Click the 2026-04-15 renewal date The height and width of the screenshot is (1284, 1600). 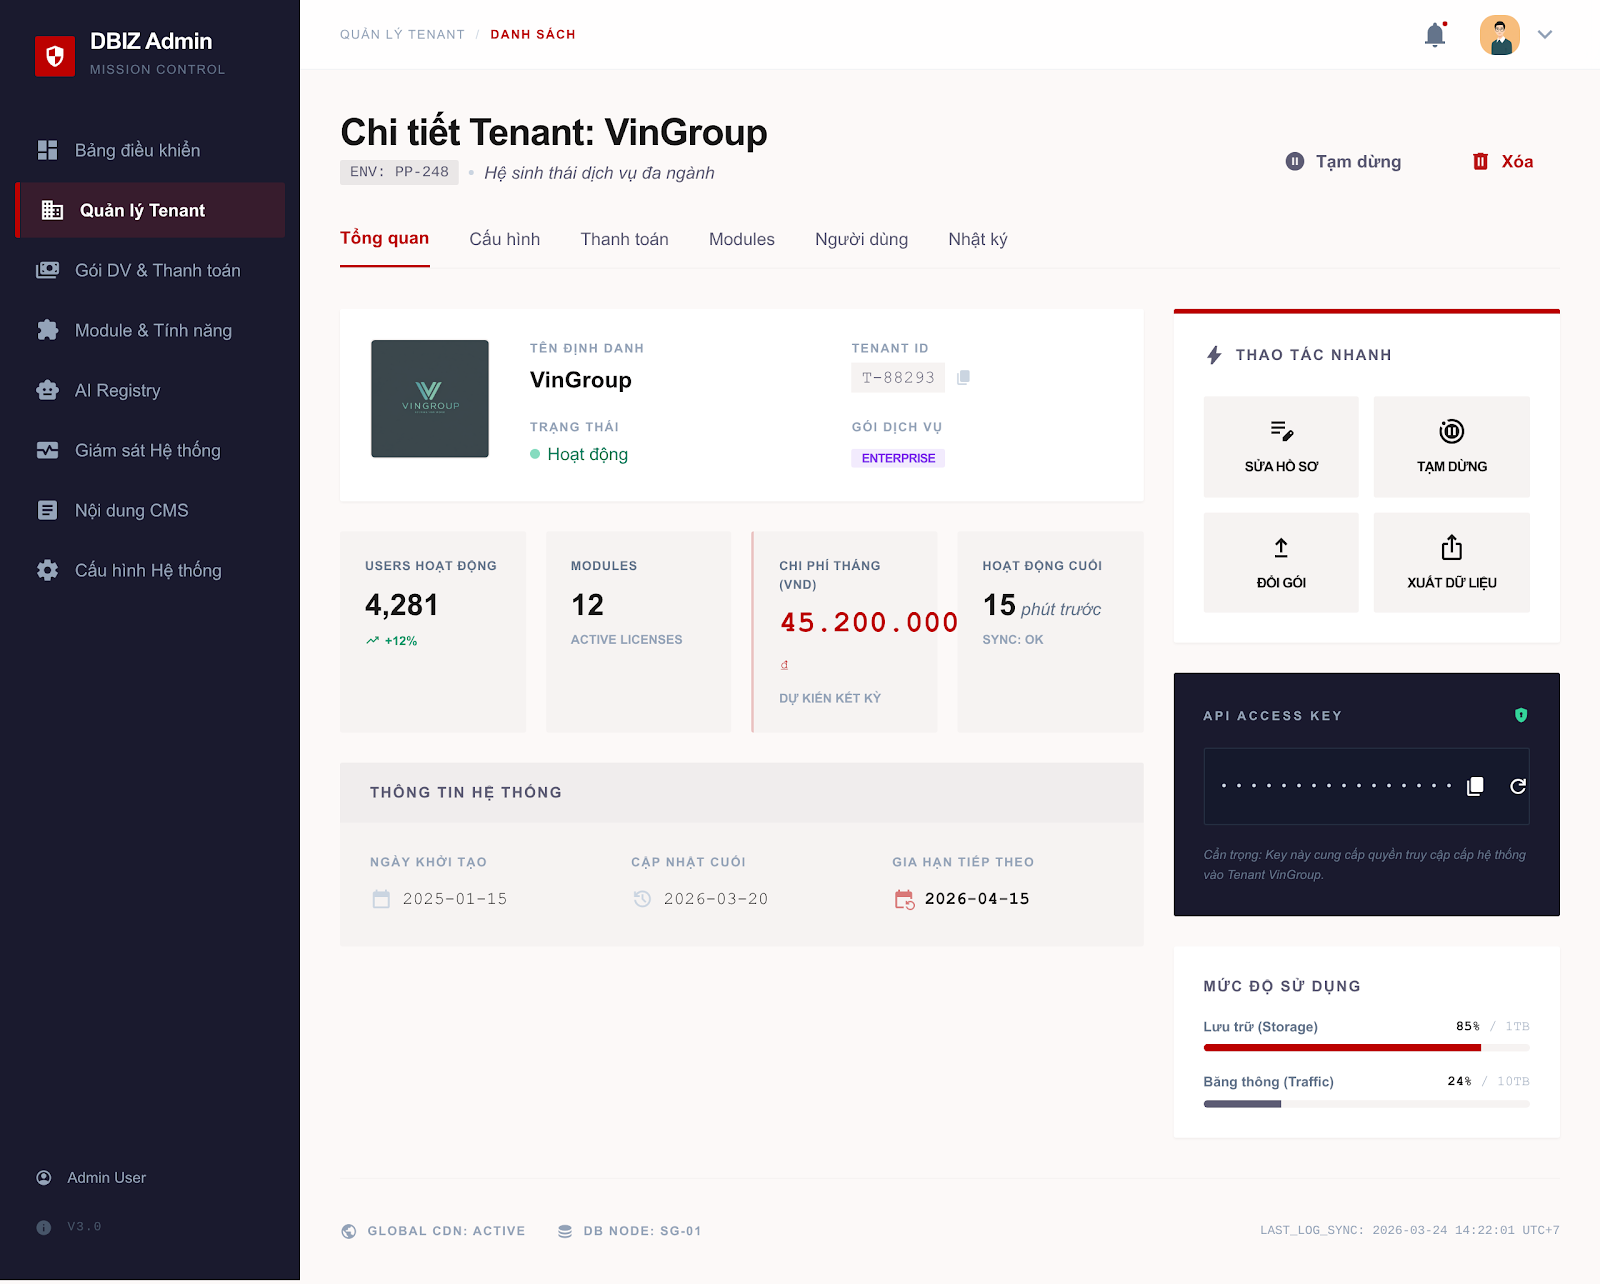[977, 899]
